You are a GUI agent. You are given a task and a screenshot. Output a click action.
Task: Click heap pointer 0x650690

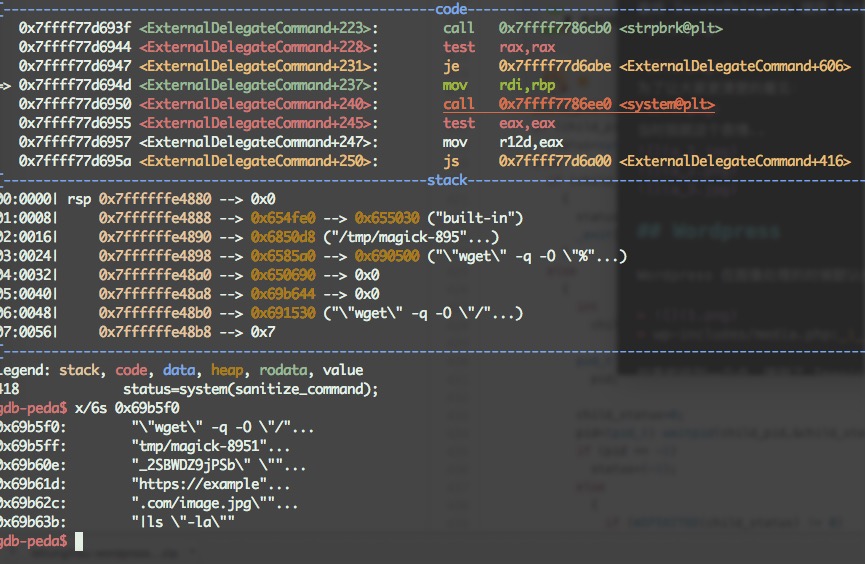(x=283, y=275)
